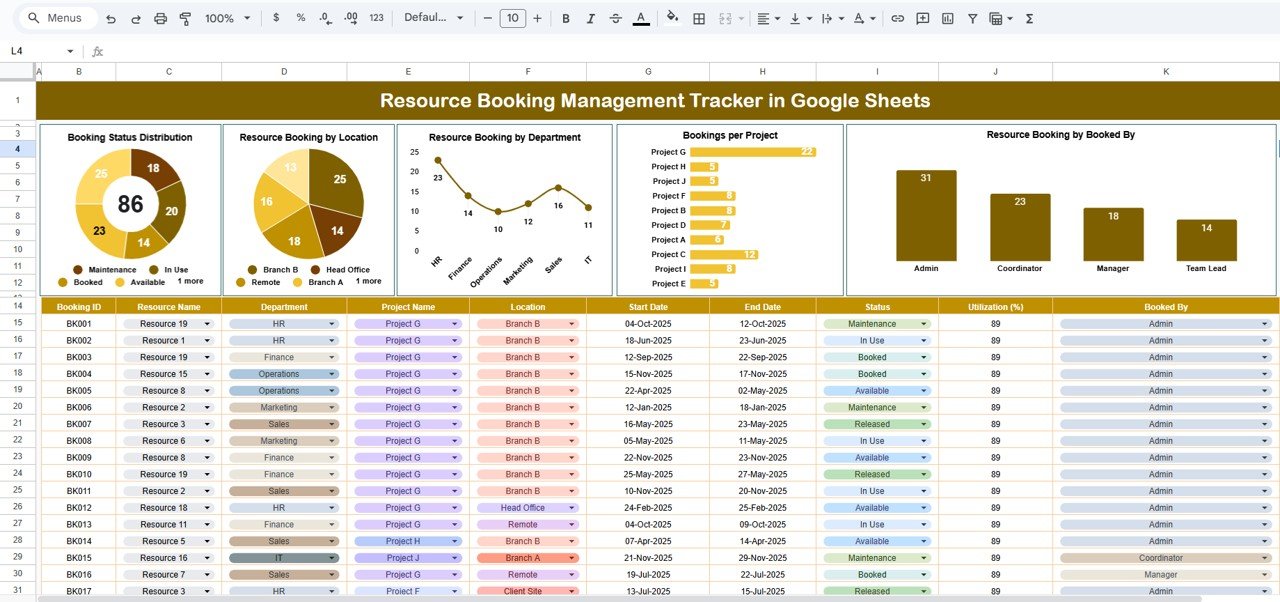Click the sum function Σ icon
The height and width of the screenshot is (602, 1280).
1028,18
